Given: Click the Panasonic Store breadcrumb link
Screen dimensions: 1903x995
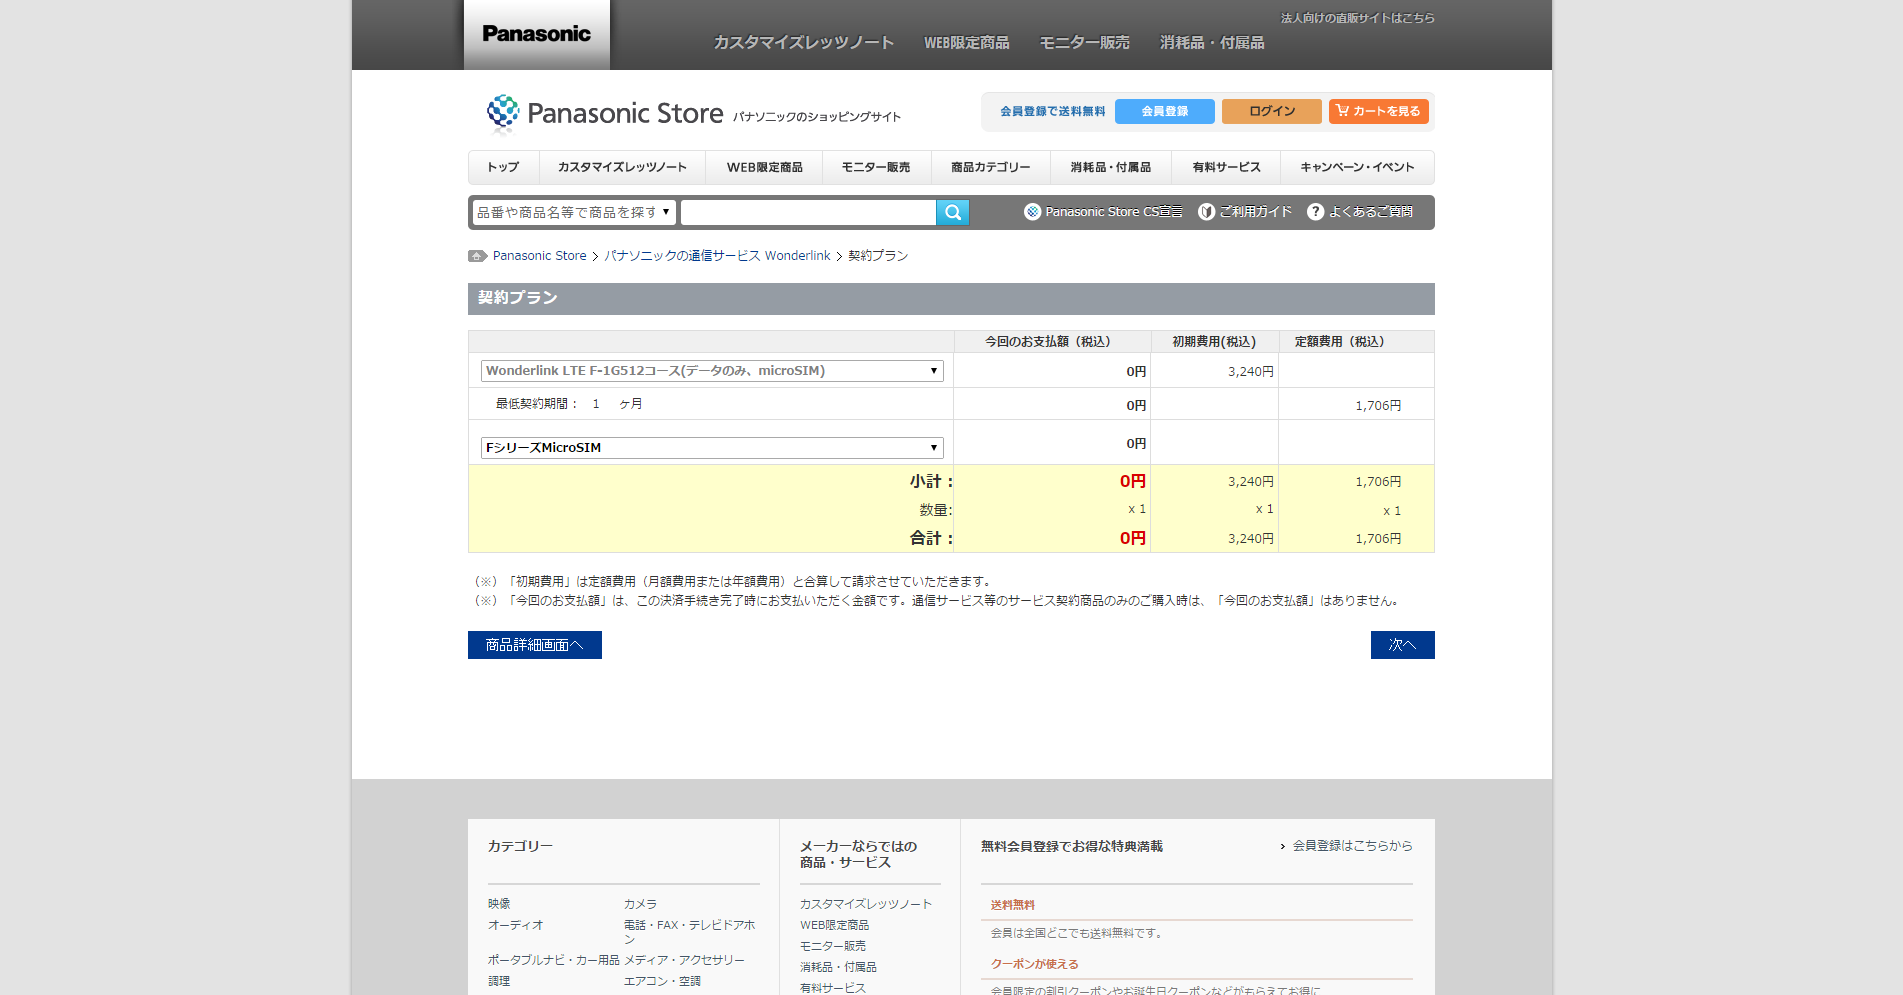Looking at the screenshot, I should [540, 256].
